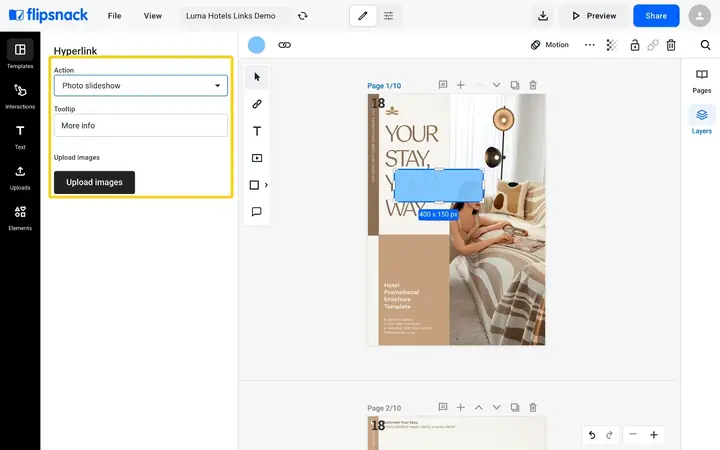
Task: Undo the last action
Action: click(x=592, y=434)
